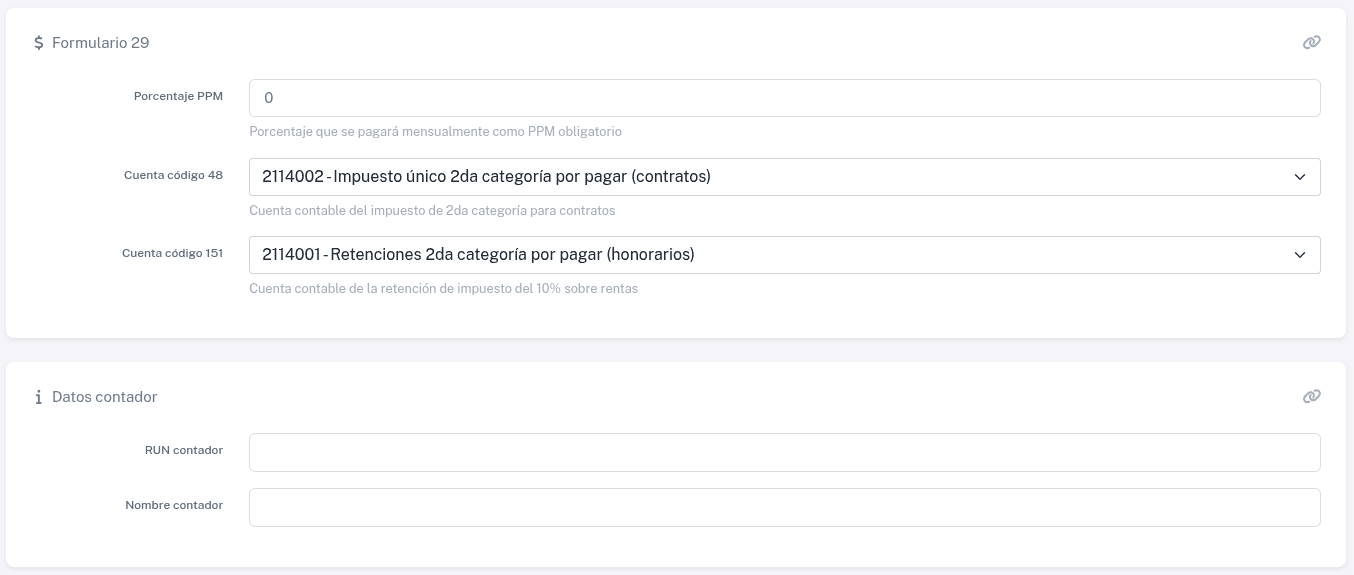
Task: Click the Porcentaje PPM label
Action: 178,97
